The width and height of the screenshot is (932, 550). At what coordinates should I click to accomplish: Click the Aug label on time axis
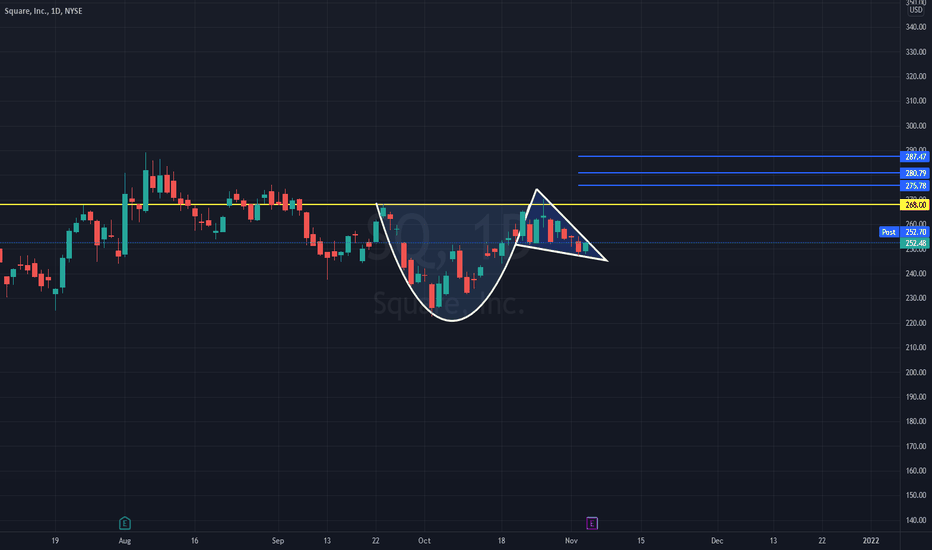124,540
